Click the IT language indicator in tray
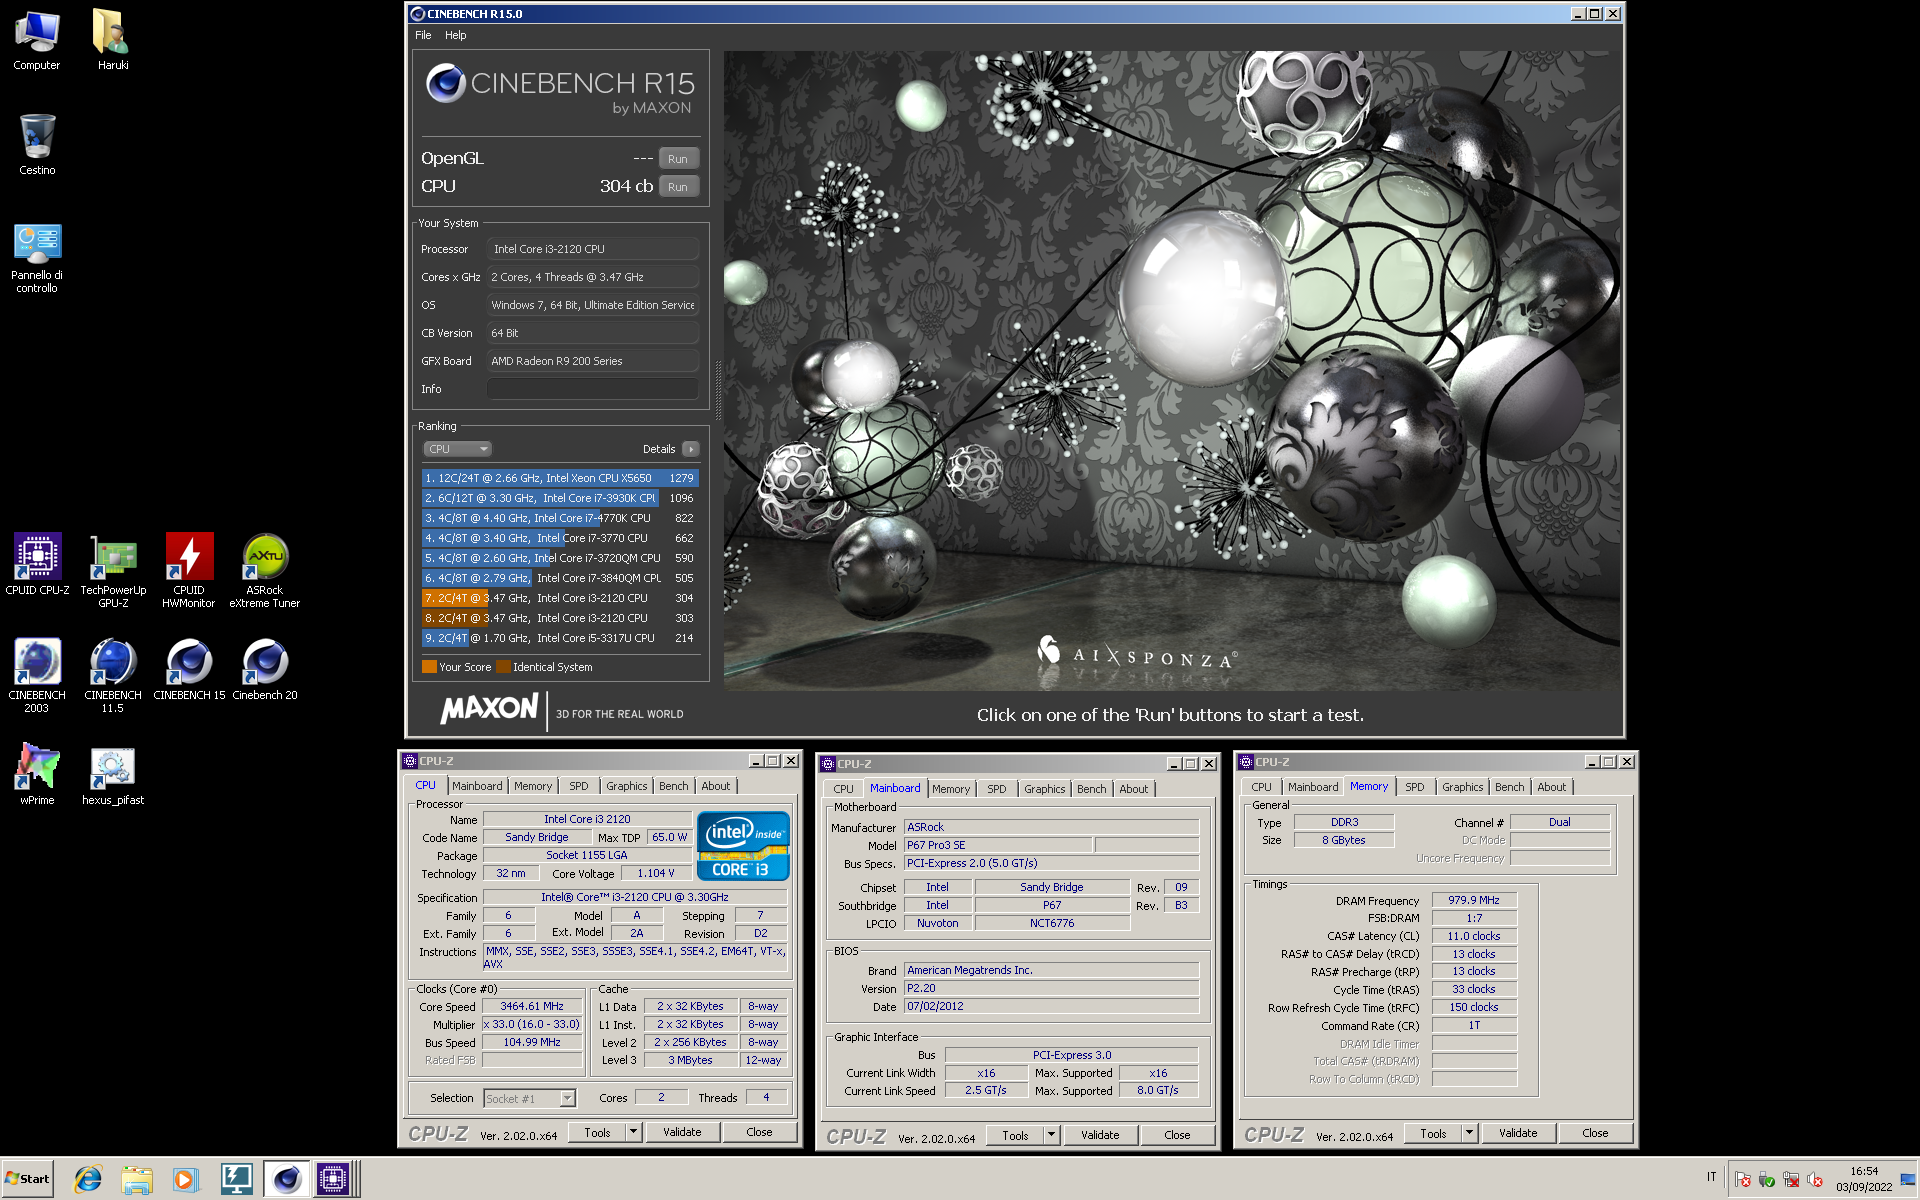The image size is (1920, 1200). click(x=1711, y=1177)
